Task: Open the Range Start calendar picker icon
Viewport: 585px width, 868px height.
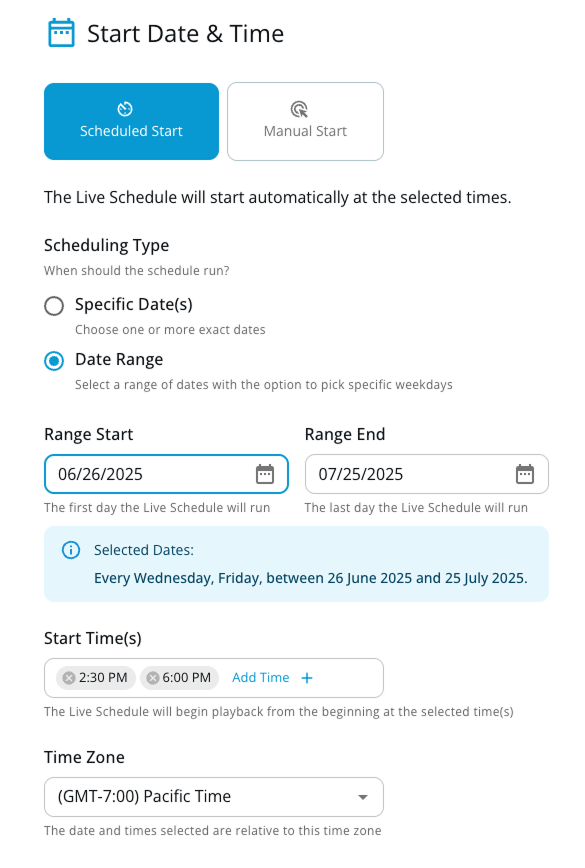Action: (265, 474)
